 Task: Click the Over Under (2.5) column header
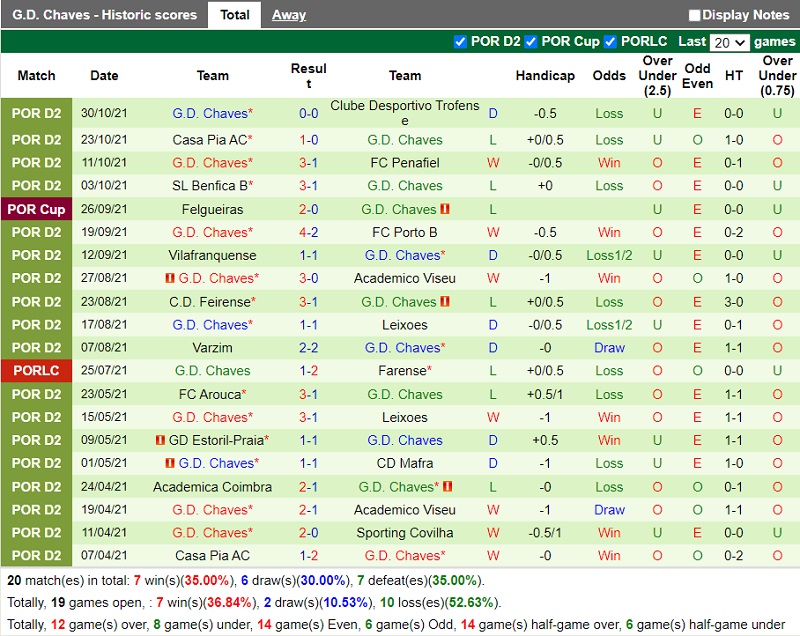657,75
